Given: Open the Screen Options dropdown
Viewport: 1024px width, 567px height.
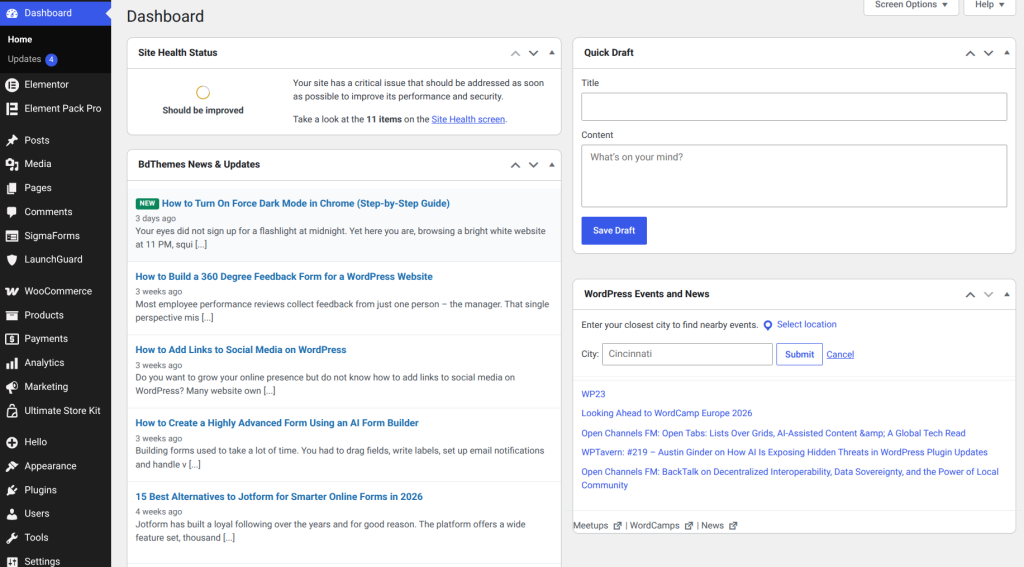Looking at the screenshot, I should 911,5.
